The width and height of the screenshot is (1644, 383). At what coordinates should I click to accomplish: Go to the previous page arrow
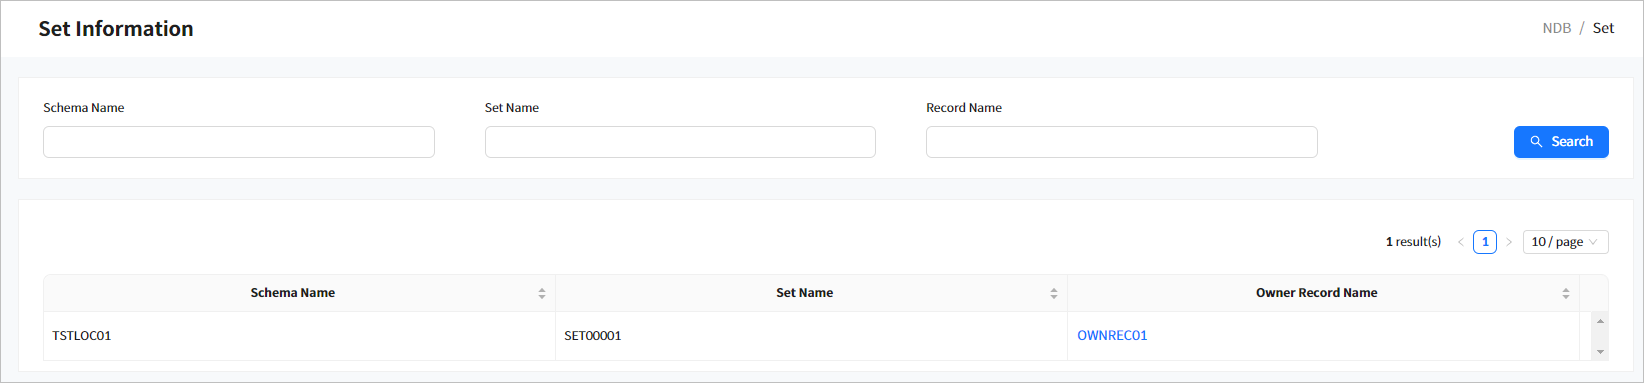[1461, 242]
